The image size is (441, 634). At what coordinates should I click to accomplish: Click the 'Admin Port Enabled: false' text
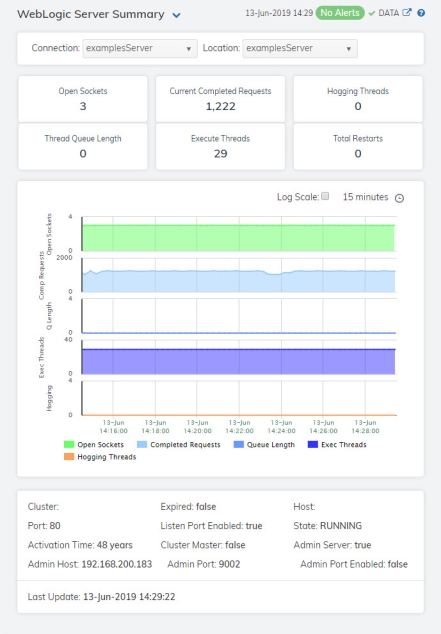[x=354, y=564]
